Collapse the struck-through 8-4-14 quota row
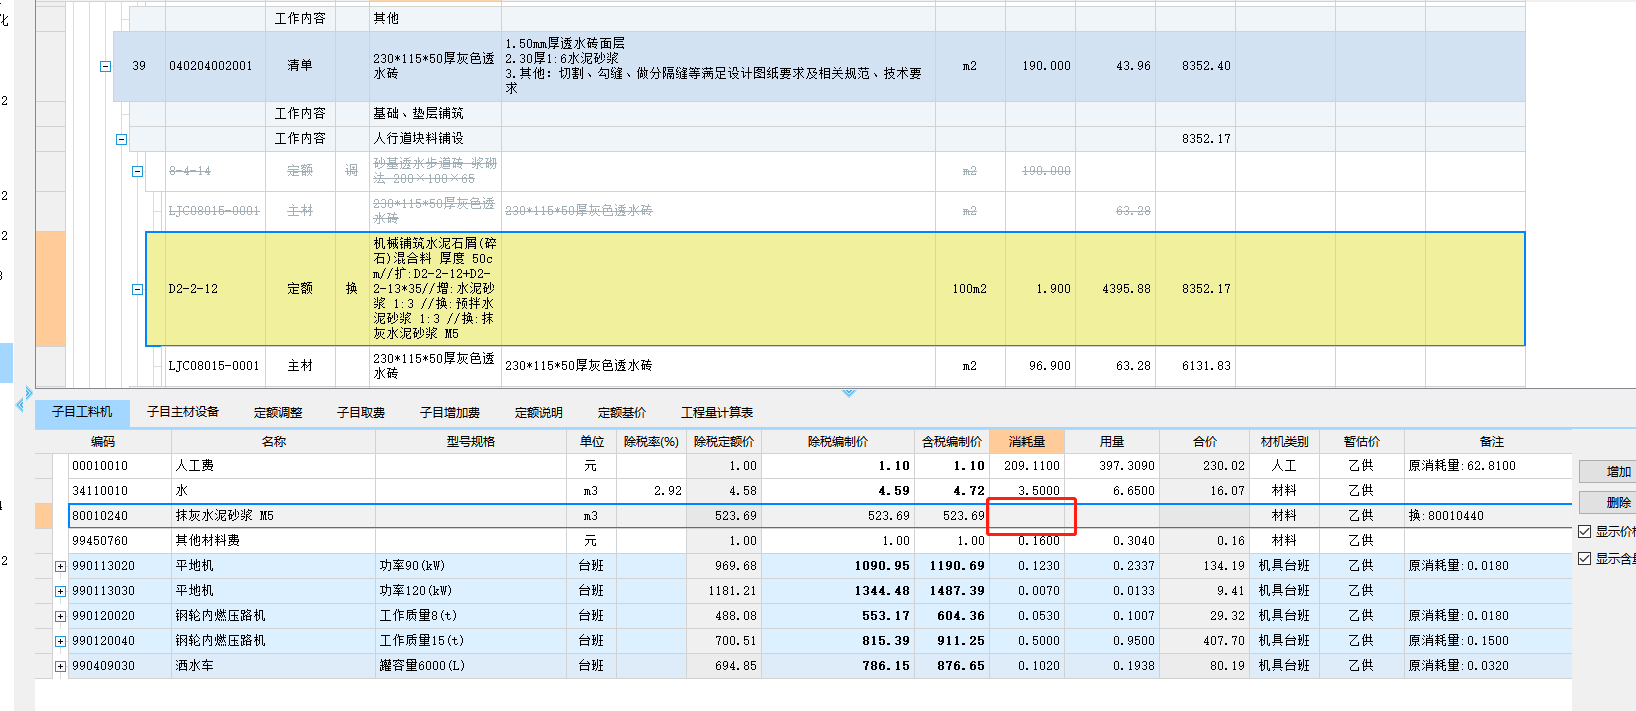 pyautogui.click(x=137, y=171)
